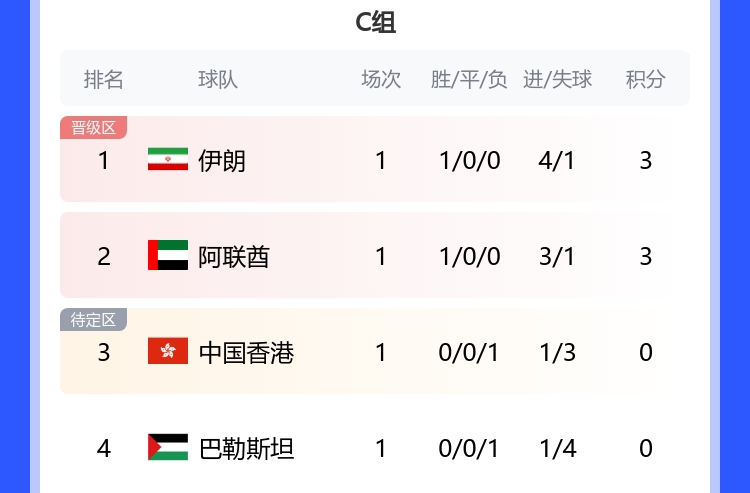Click the 胜/平/负 column header
The height and width of the screenshot is (493, 750).
[x=469, y=79]
